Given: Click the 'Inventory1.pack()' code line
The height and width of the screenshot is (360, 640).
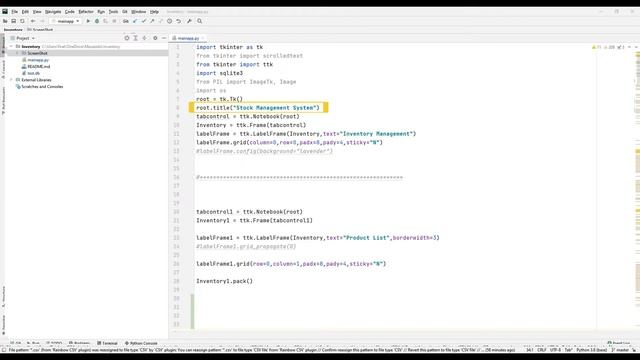Looking at the screenshot, I should pyautogui.click(x=224, y=281).
